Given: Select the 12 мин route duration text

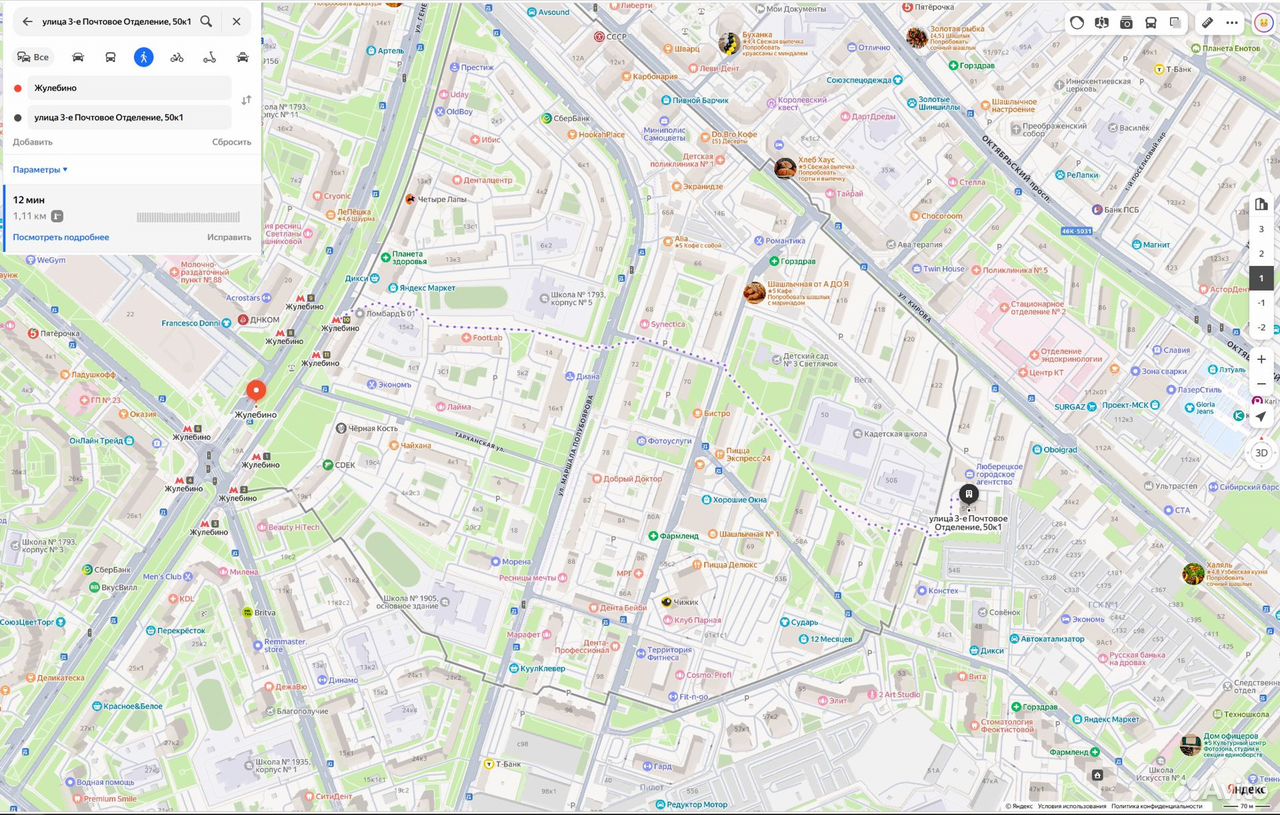Looking at the screenshot, I should coord(29,200).
